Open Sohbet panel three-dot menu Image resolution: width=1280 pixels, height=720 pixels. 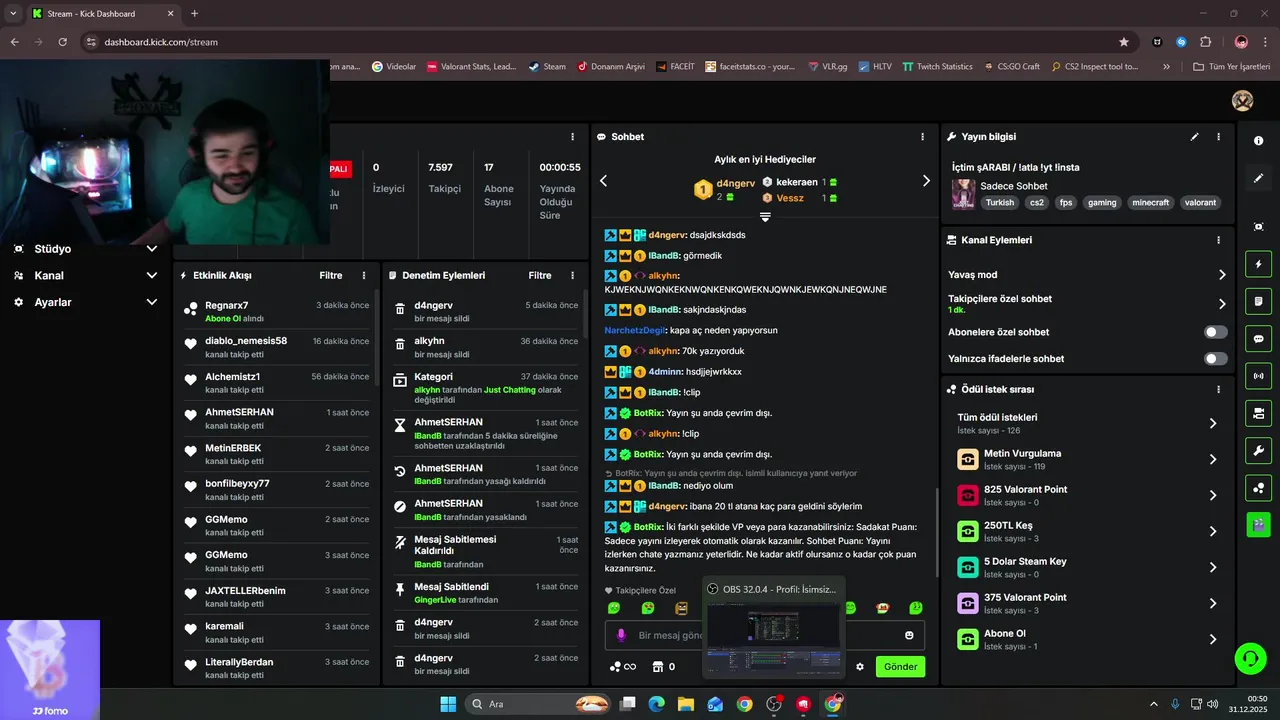[922, 137]
